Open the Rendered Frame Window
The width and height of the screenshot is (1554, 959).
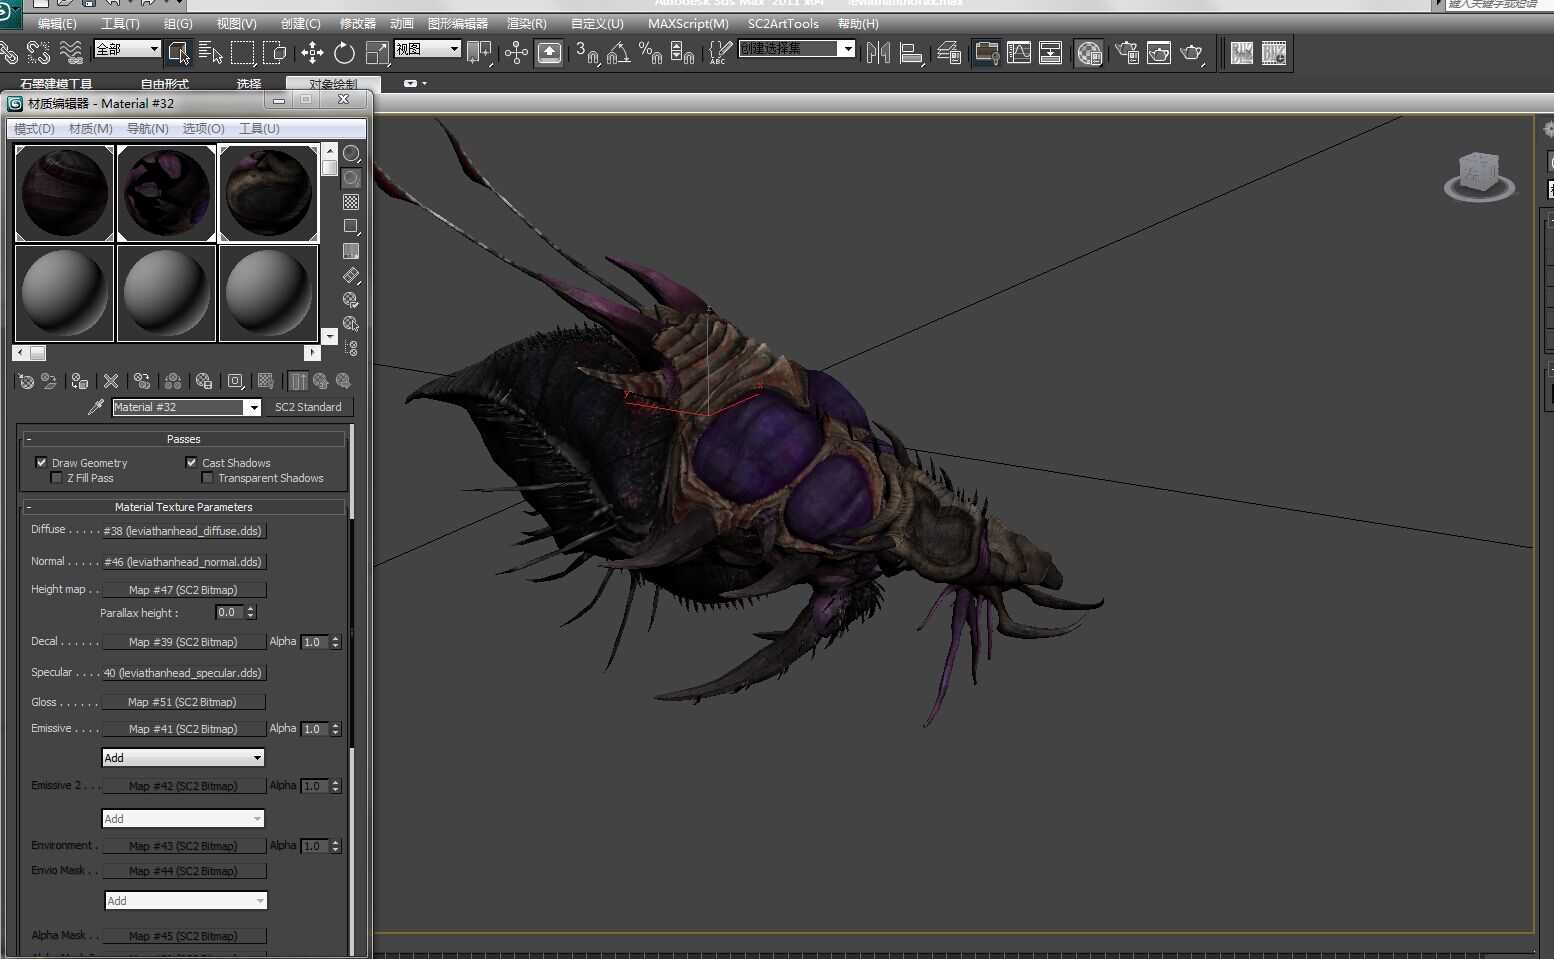(x=1159, y=52)
